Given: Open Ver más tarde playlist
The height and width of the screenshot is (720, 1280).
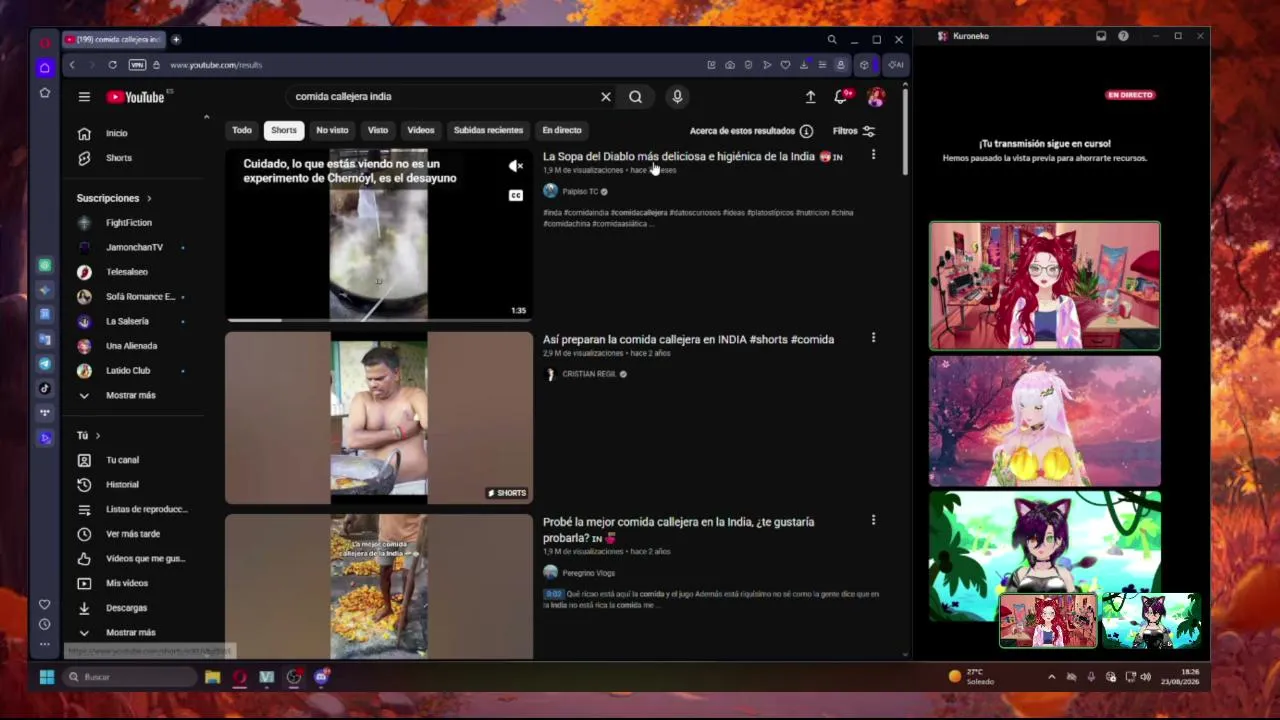Looking at the screenshot, I should click(x=134, y=534).
